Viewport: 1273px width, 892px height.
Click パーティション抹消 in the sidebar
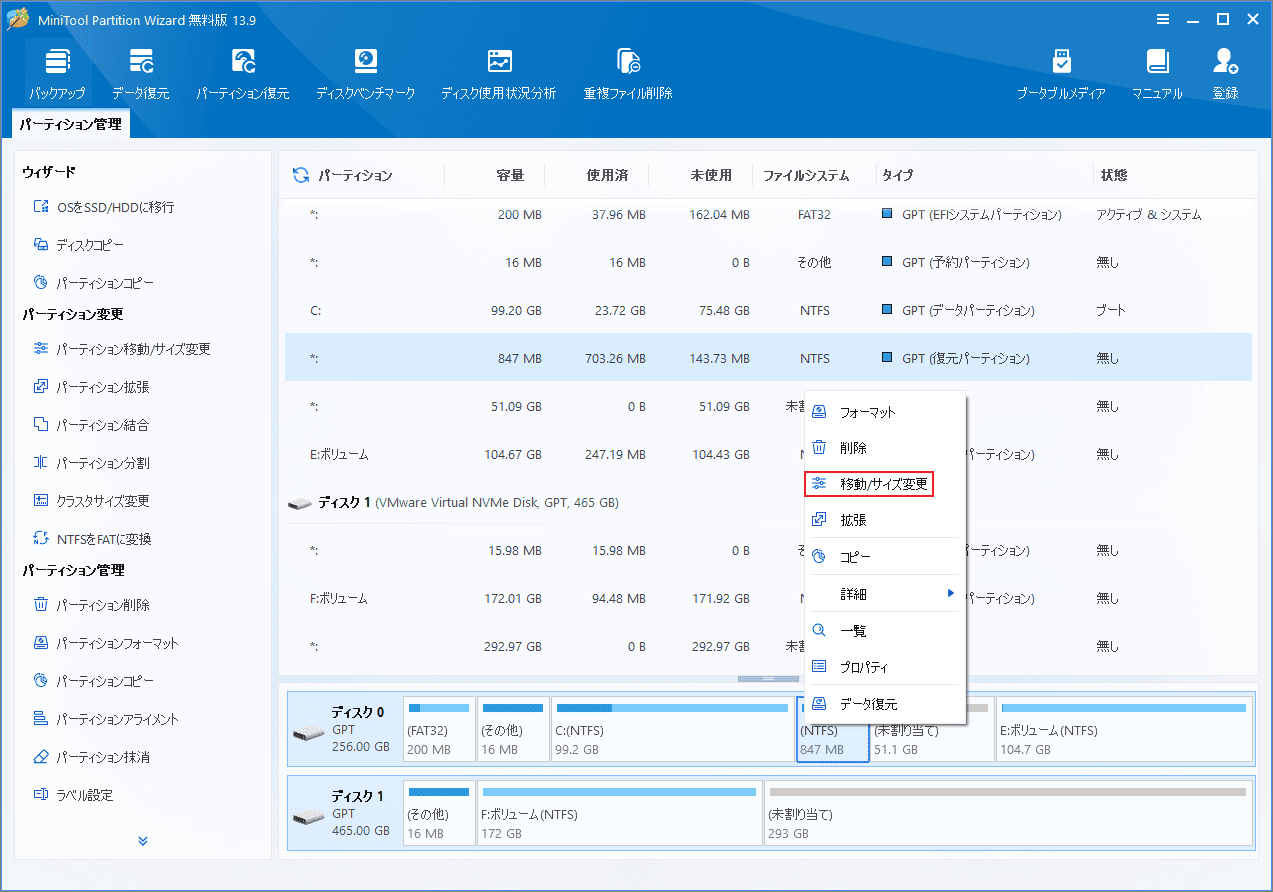click(x=91, y=757)
